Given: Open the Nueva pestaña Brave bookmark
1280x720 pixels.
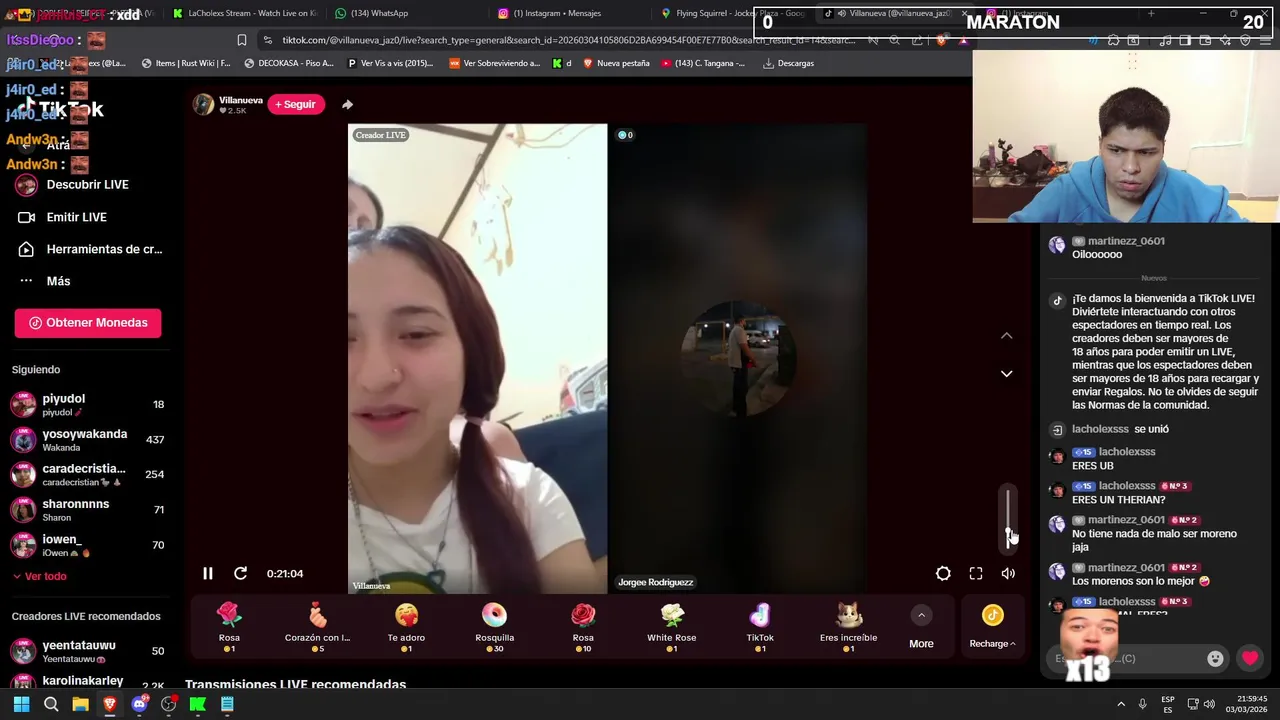Looking at the screenshot, I should point(617,63).
